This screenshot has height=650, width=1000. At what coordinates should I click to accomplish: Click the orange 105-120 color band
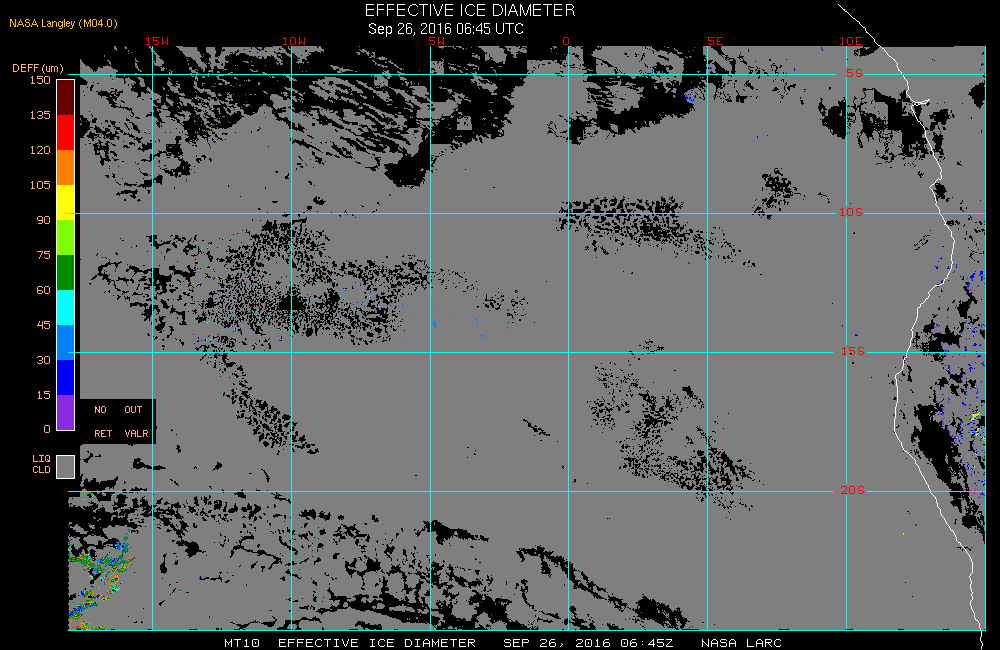click(66, 167)
